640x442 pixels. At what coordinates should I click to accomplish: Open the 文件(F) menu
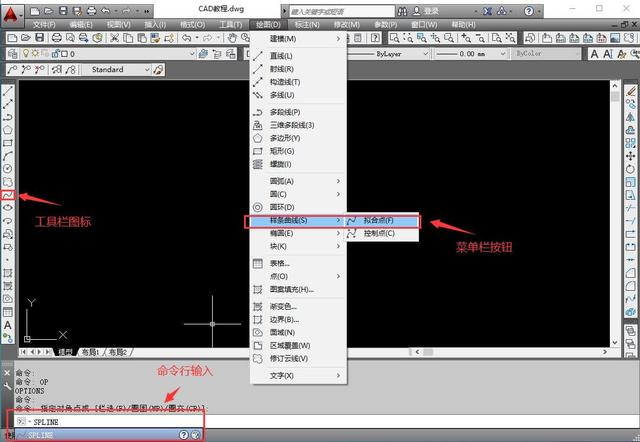44,25
